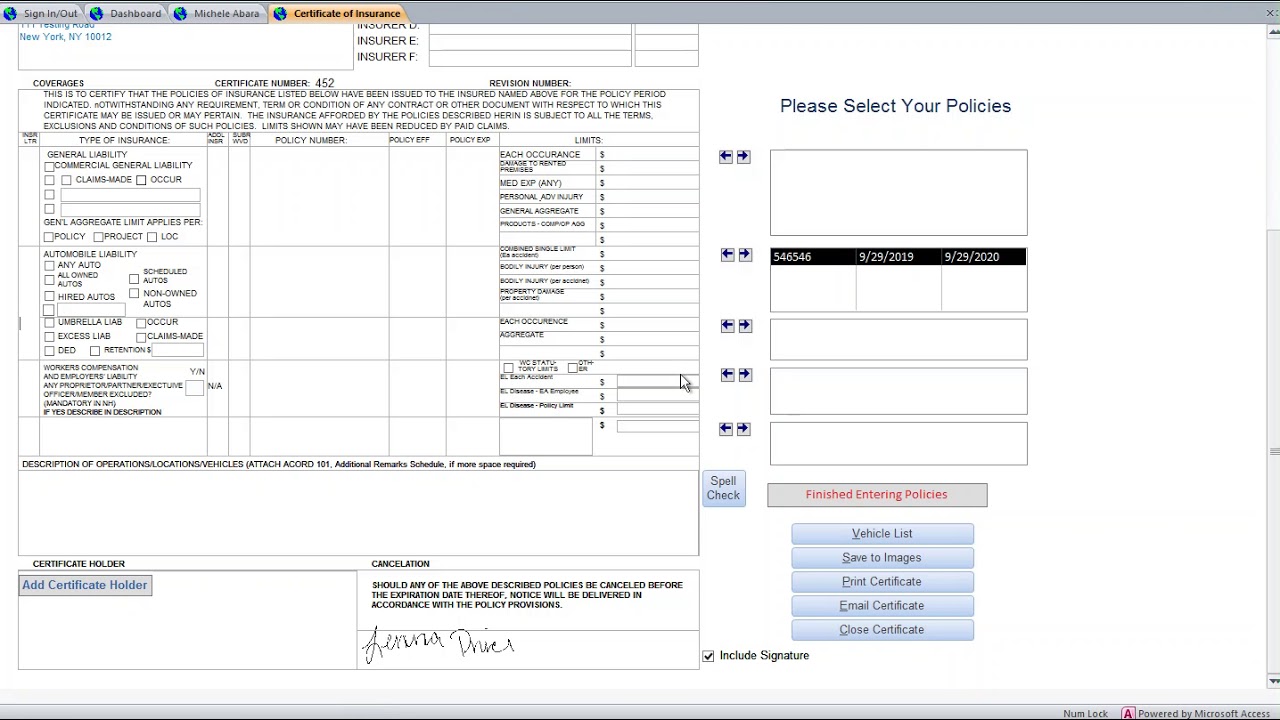Check the Non-Owned Autos box
Image resolution: width=1280 pixels, height=720 pixels.
(134, 294)
